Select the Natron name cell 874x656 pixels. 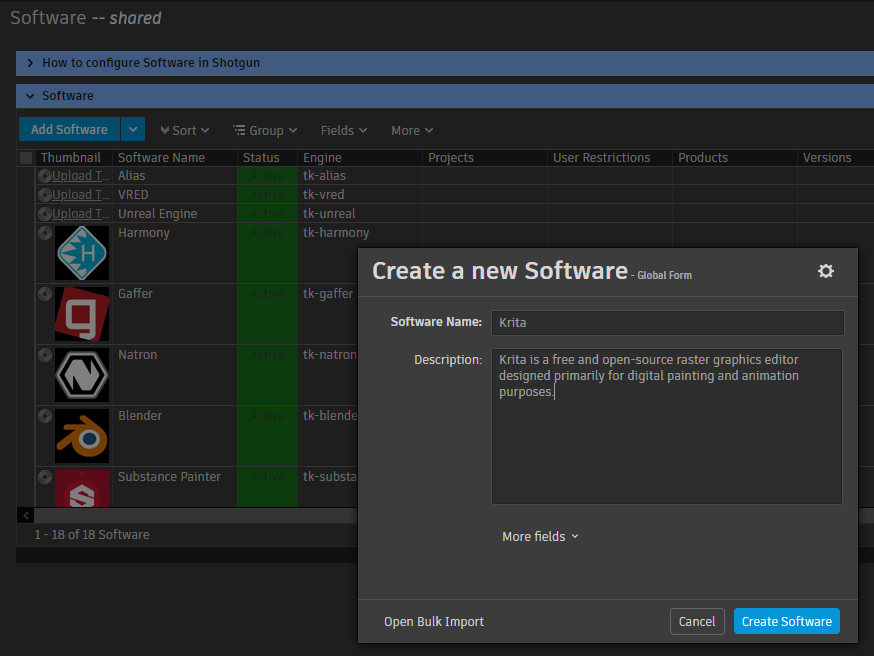coord(175,375)
